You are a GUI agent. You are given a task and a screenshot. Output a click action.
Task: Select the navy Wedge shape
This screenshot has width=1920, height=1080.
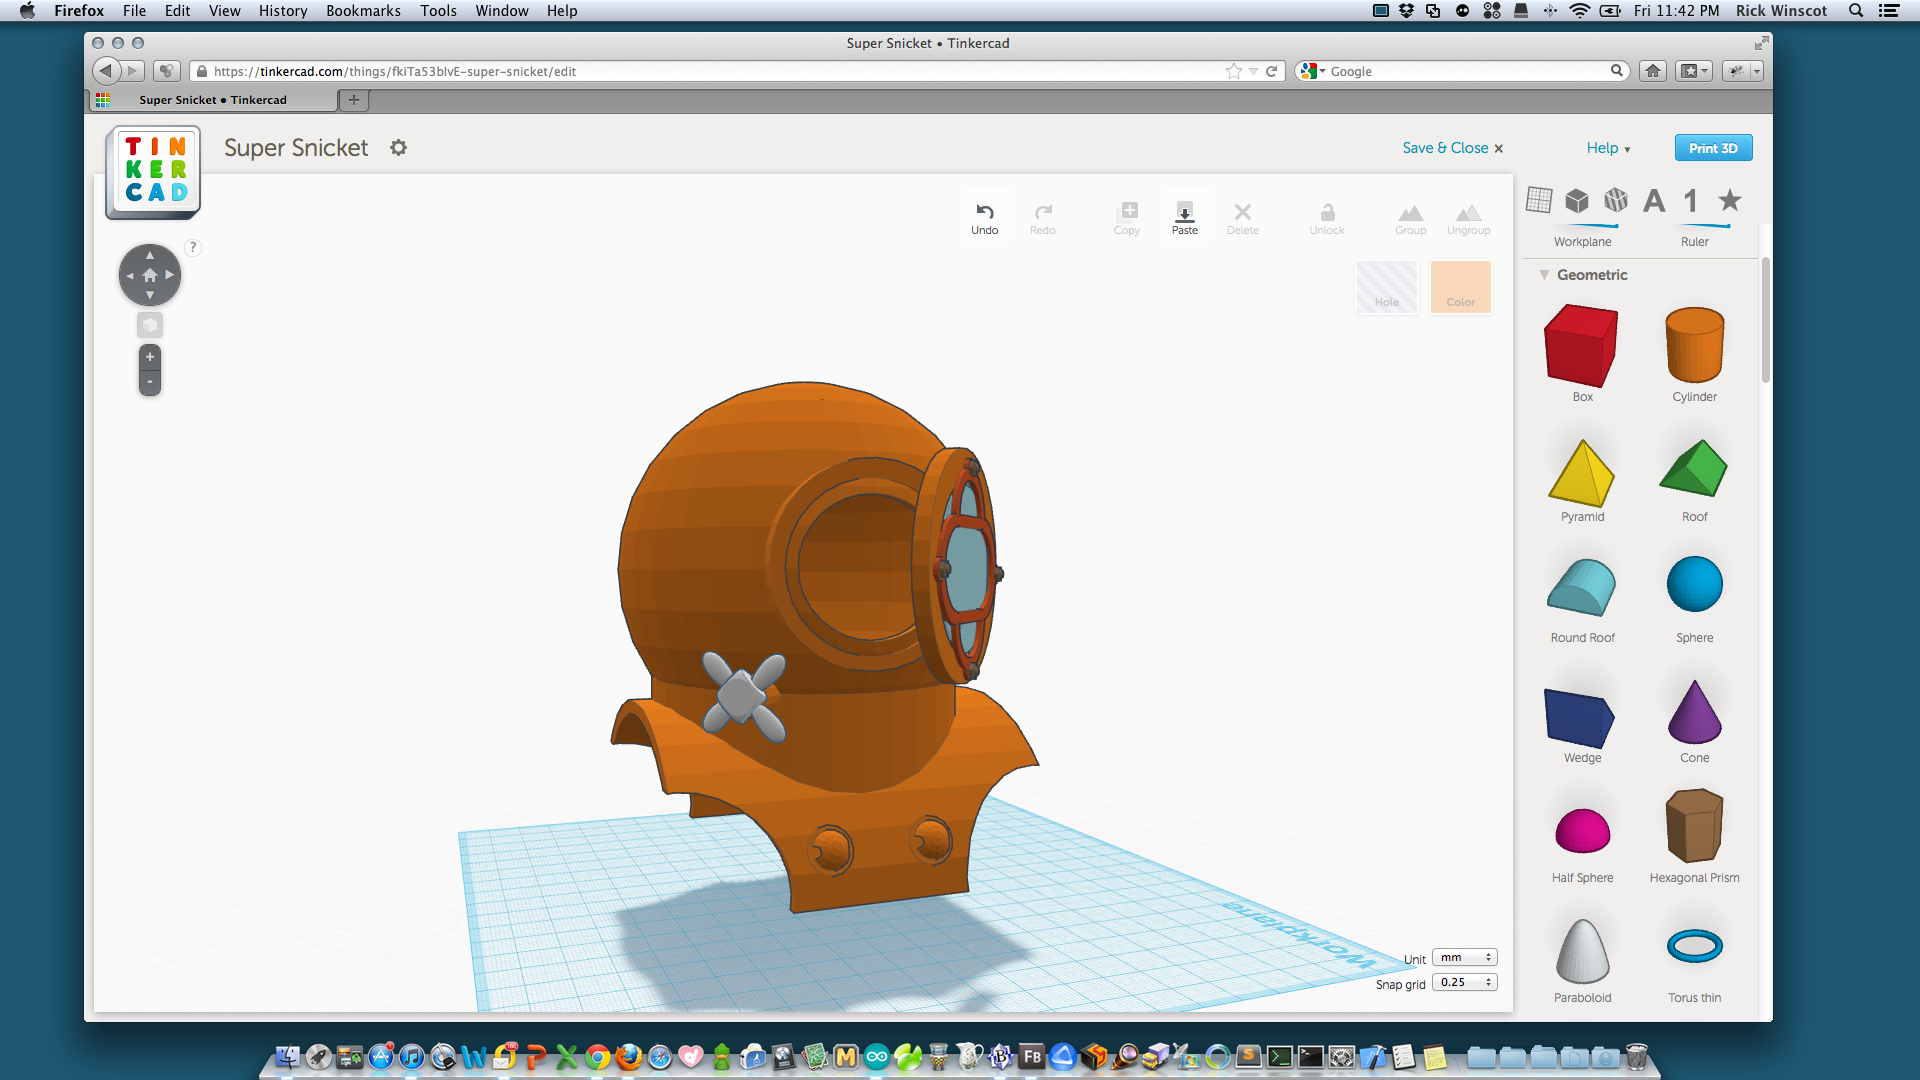click(x=1580, y=718)
